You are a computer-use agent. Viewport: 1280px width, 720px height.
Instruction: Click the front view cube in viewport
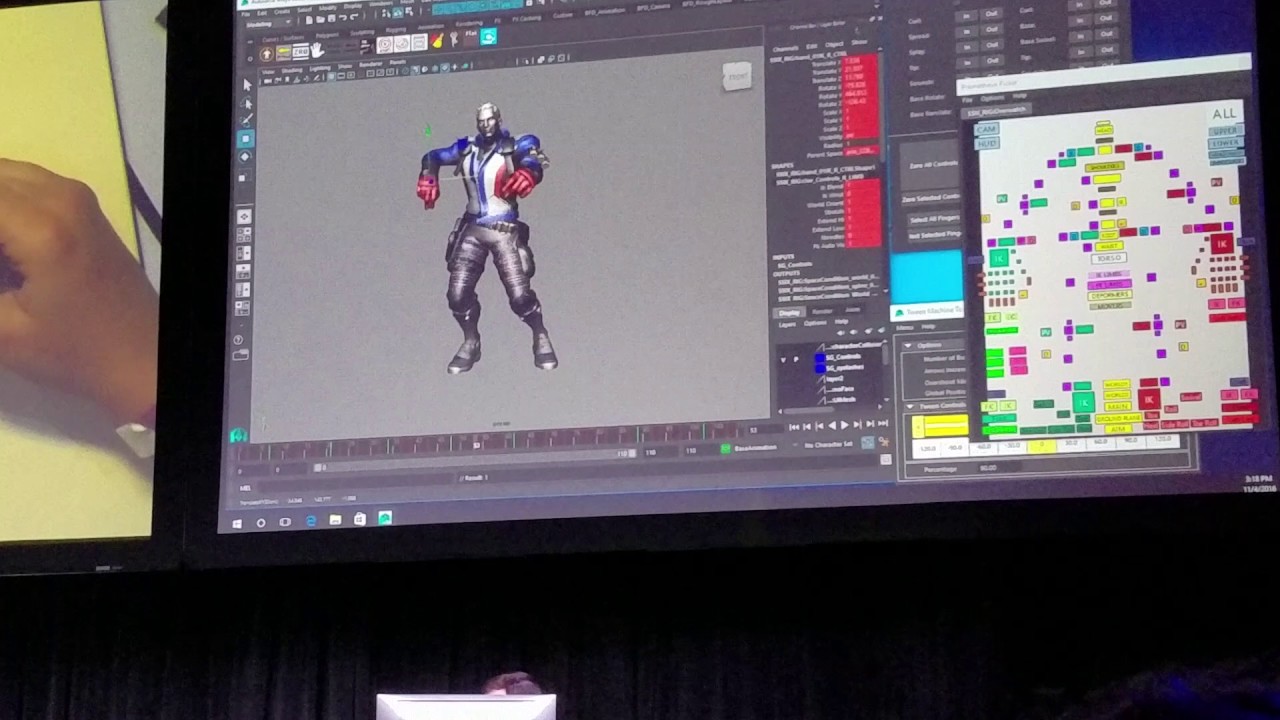point(737,77)
